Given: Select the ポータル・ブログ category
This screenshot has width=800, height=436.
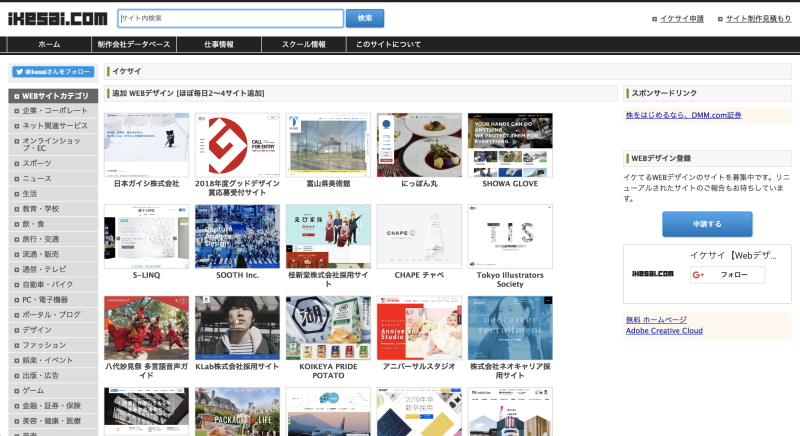Looking at the screenshot, I should point(53,315).
